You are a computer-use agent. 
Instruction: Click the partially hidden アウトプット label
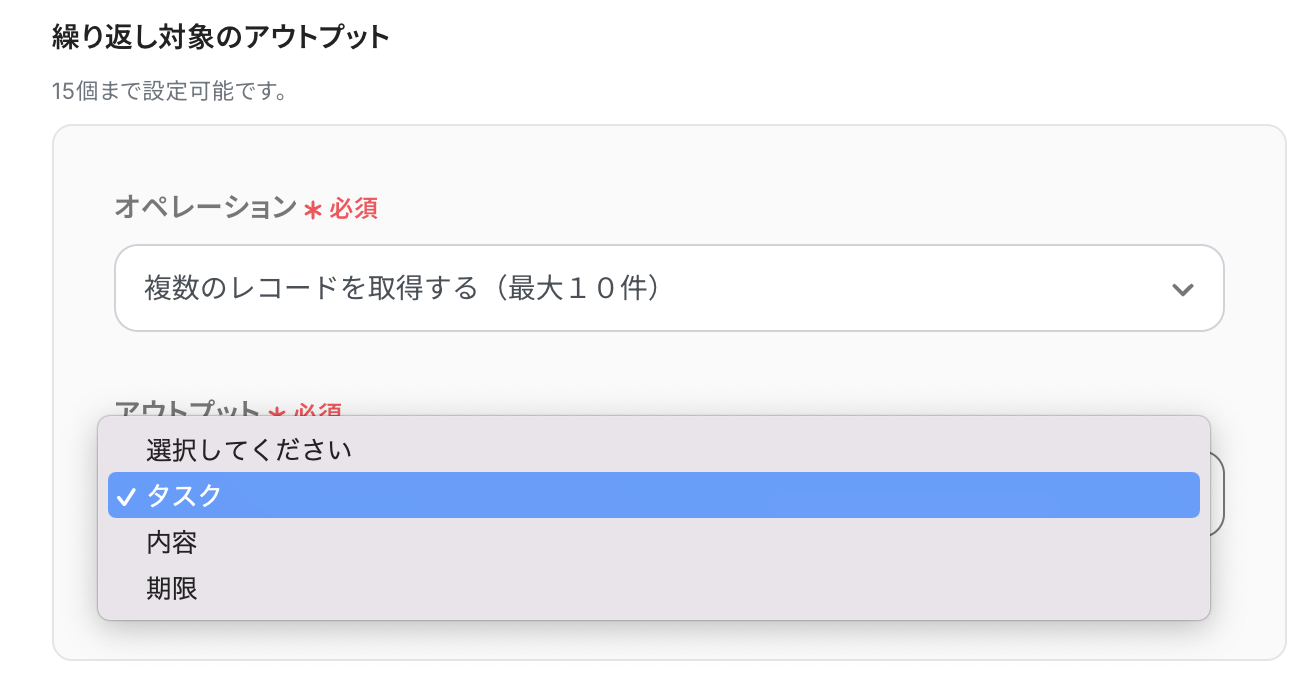187,409
